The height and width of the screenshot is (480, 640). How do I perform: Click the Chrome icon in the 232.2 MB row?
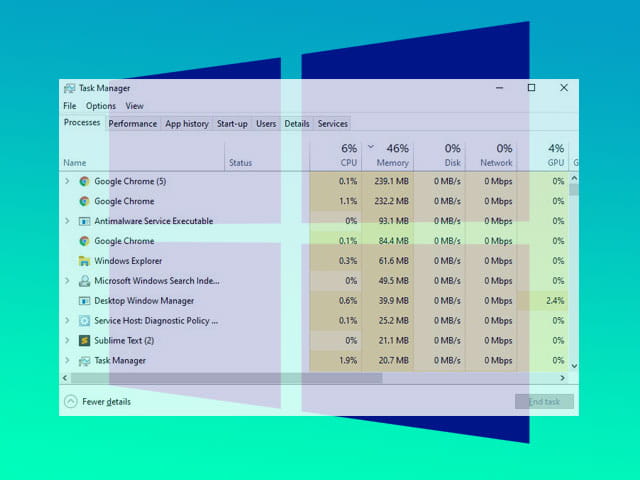point(84,201)
